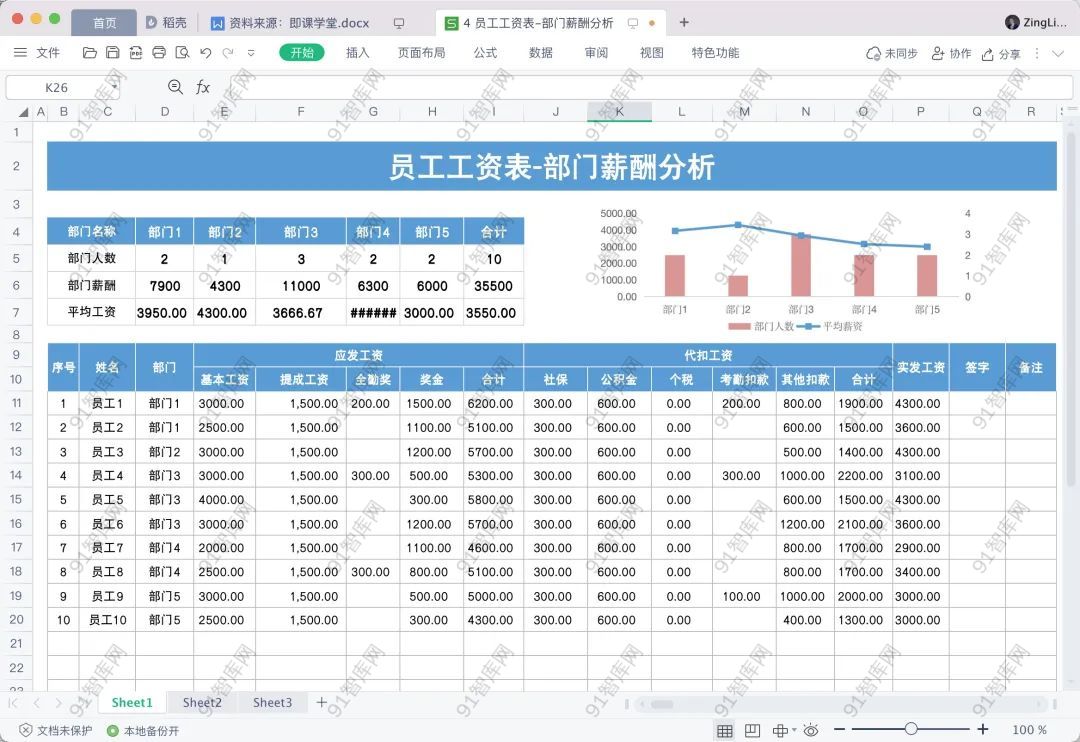The image size is (1080, 742).
Task: Switch to normal grid view in status bar
Action: tap(725, 731)
